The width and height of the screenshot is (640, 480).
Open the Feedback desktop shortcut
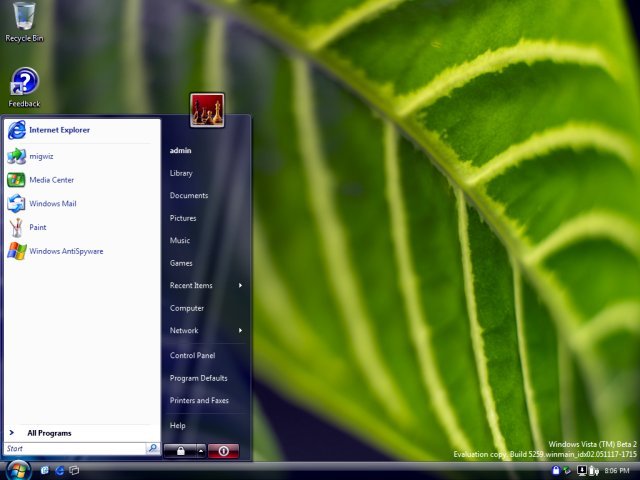24,83
